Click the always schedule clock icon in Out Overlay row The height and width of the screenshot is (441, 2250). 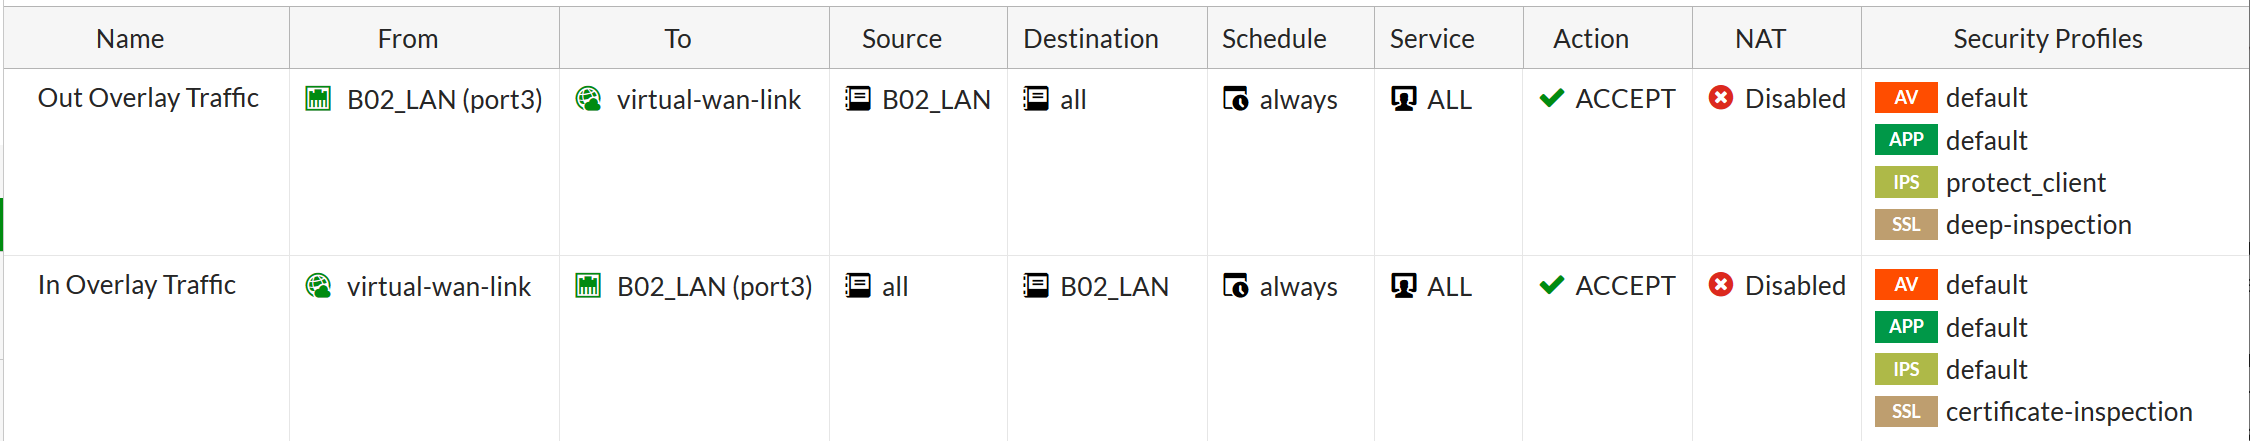pos(1236,98)
